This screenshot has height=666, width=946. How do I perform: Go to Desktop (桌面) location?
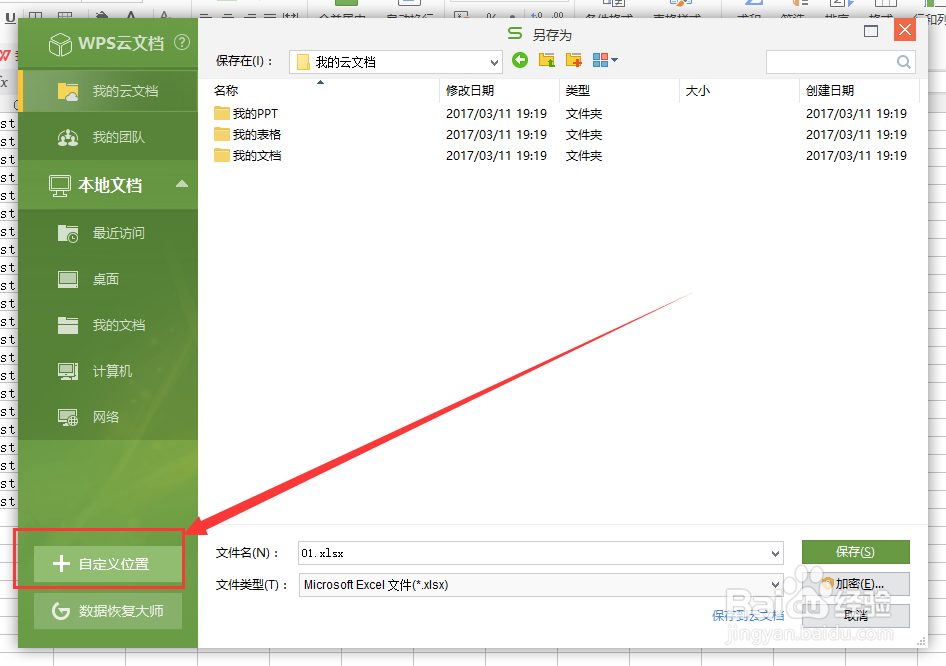109,279
